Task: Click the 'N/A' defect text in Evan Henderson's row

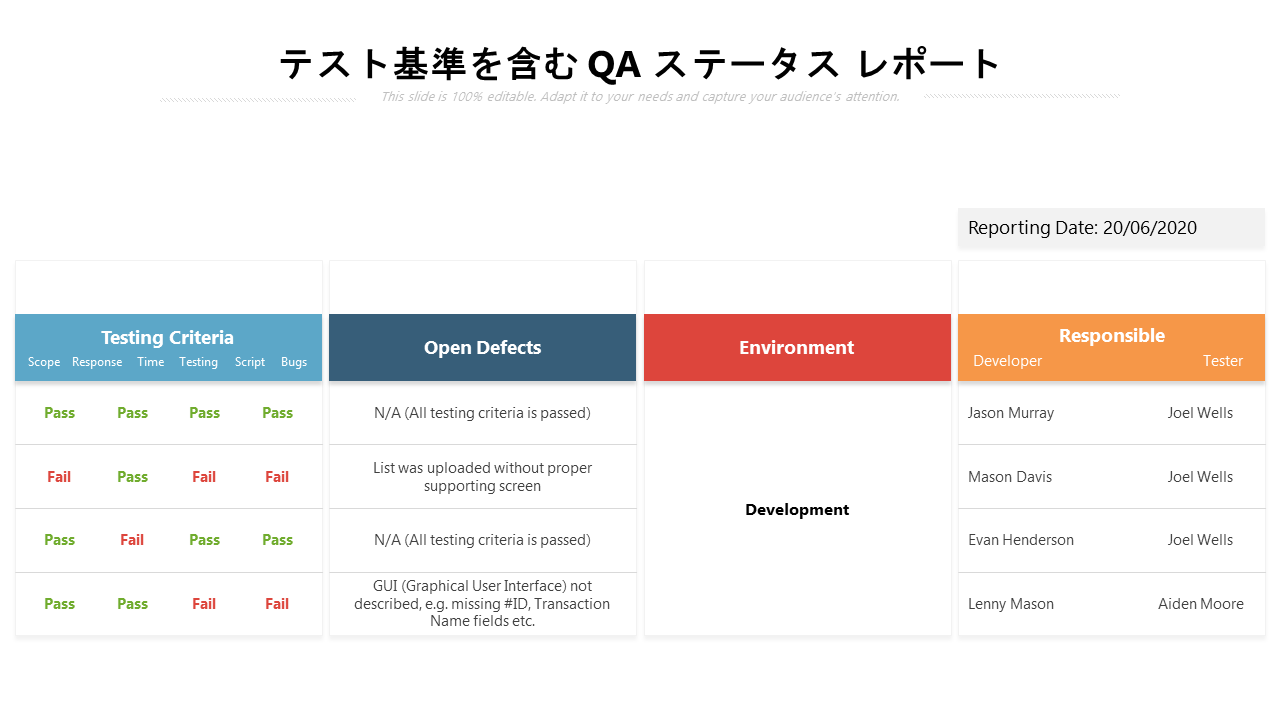Action: 482,540
